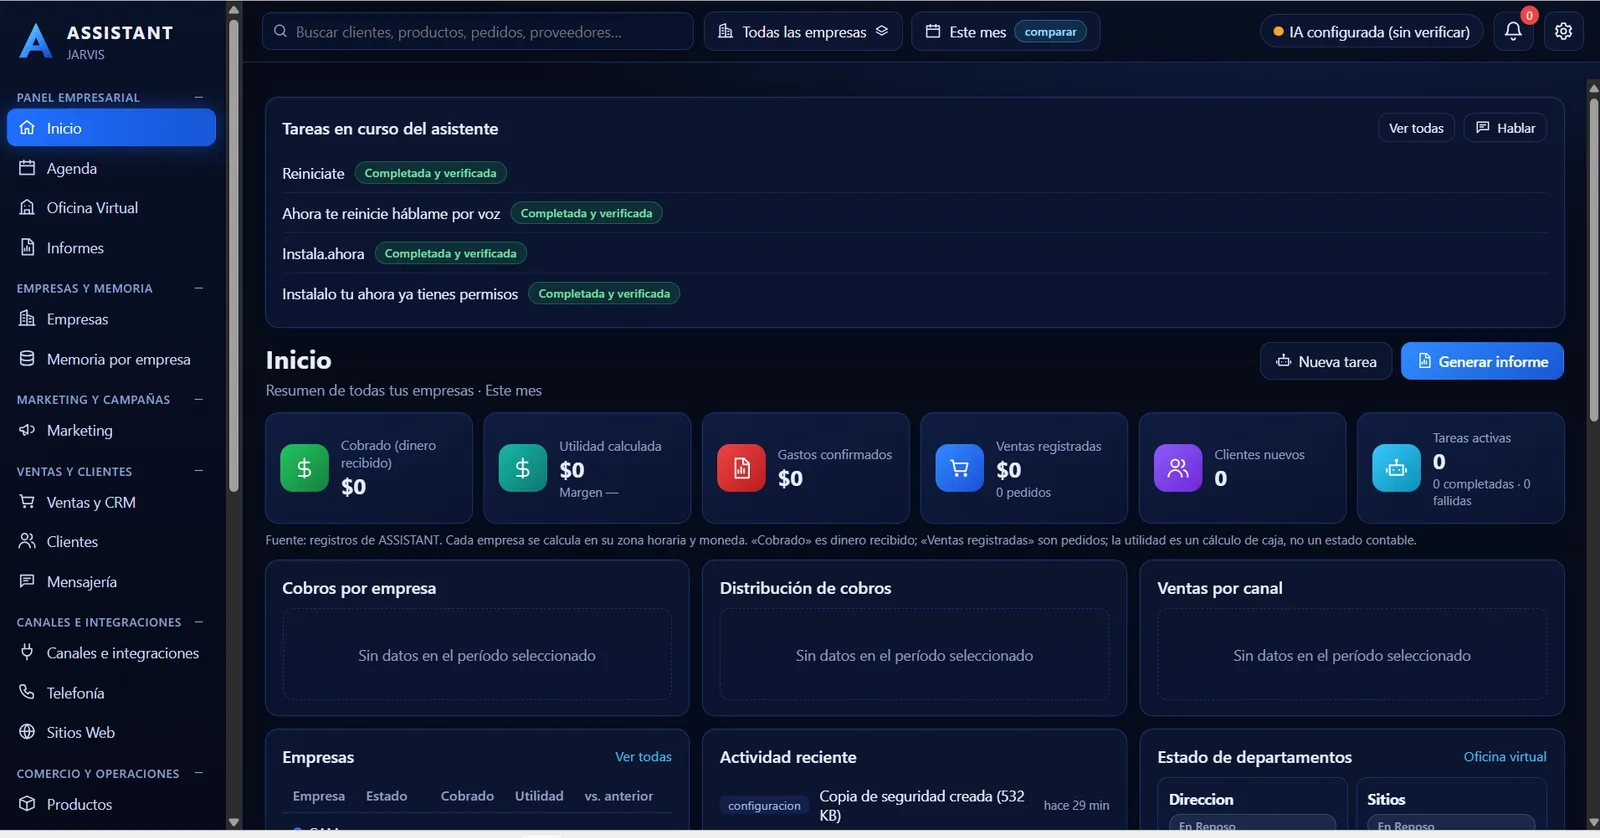Click the Marketing megaphone icon
The image size is (1600, 838).
coord(27,430)
